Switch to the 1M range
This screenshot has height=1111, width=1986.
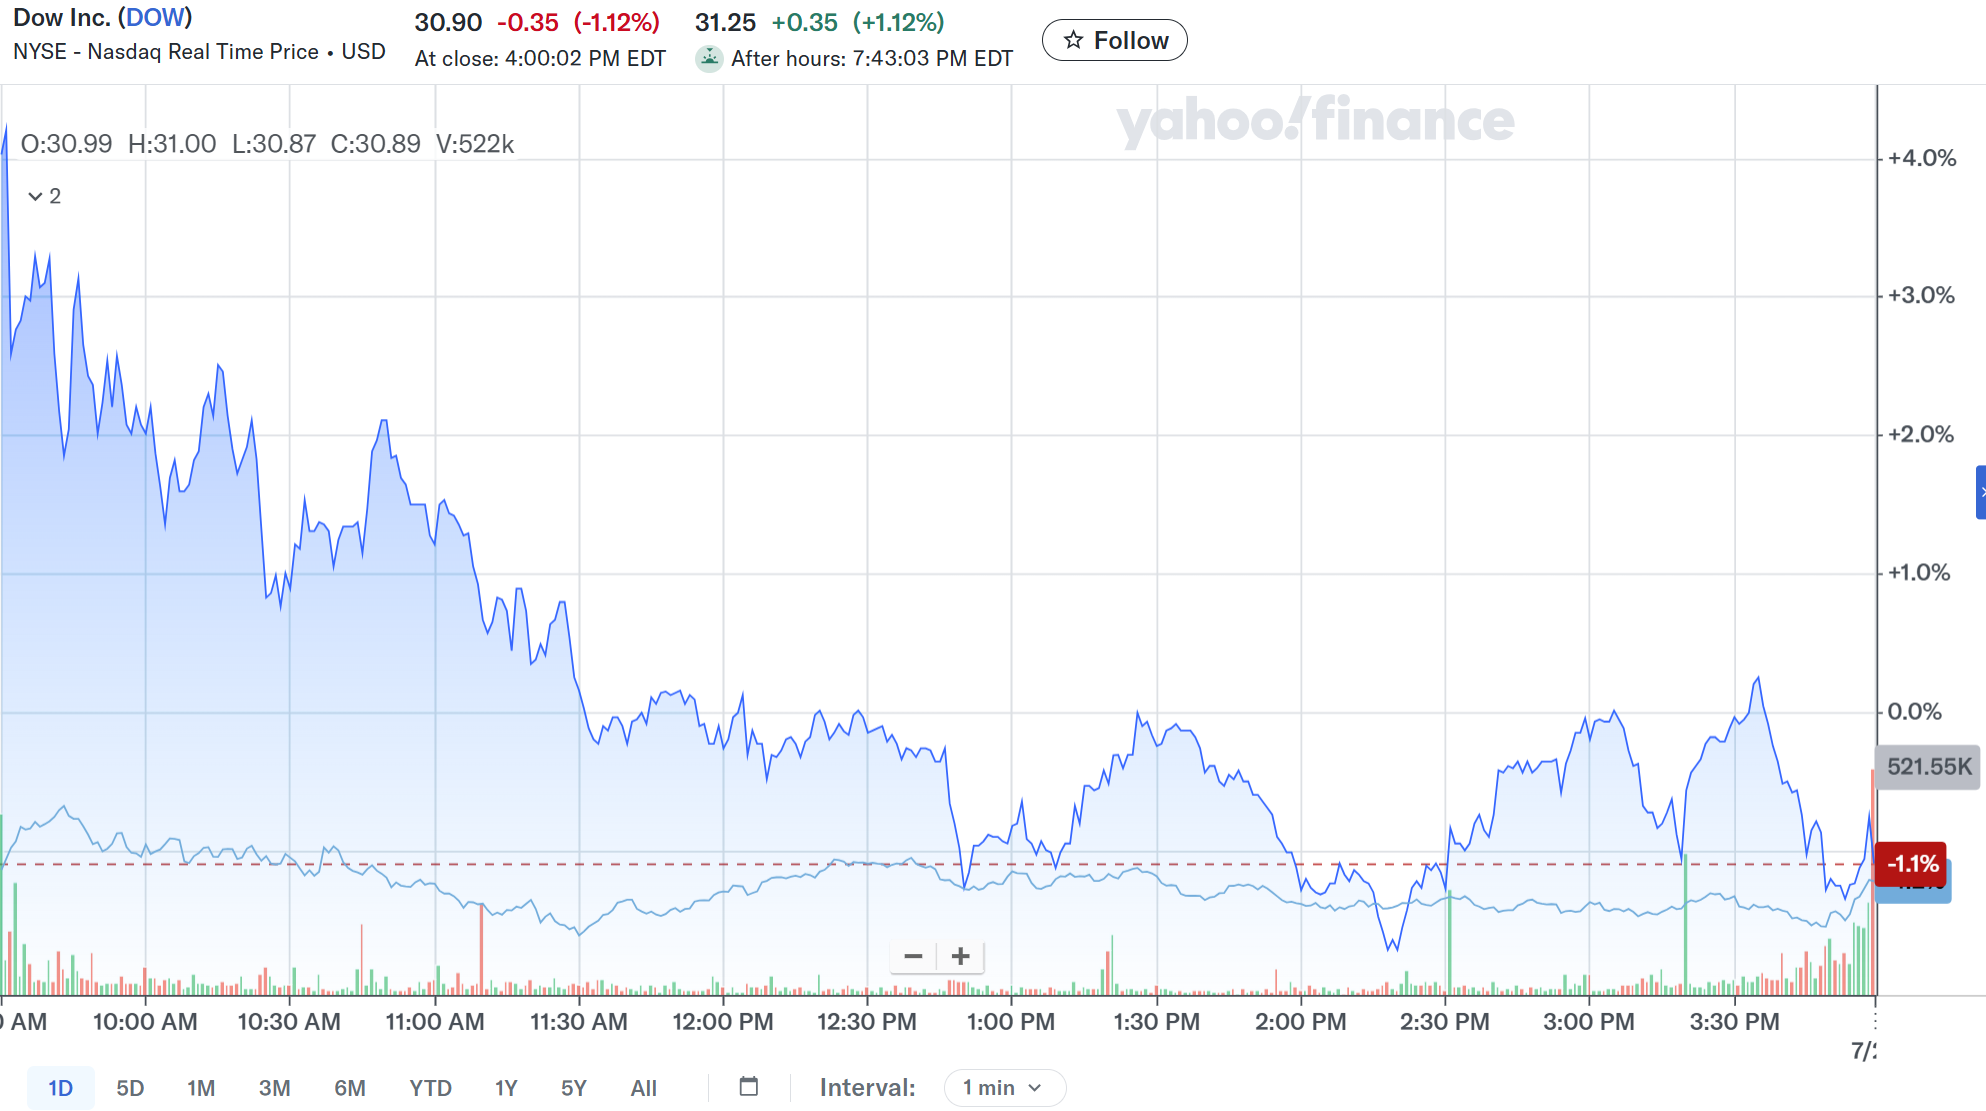[201, 1088]
